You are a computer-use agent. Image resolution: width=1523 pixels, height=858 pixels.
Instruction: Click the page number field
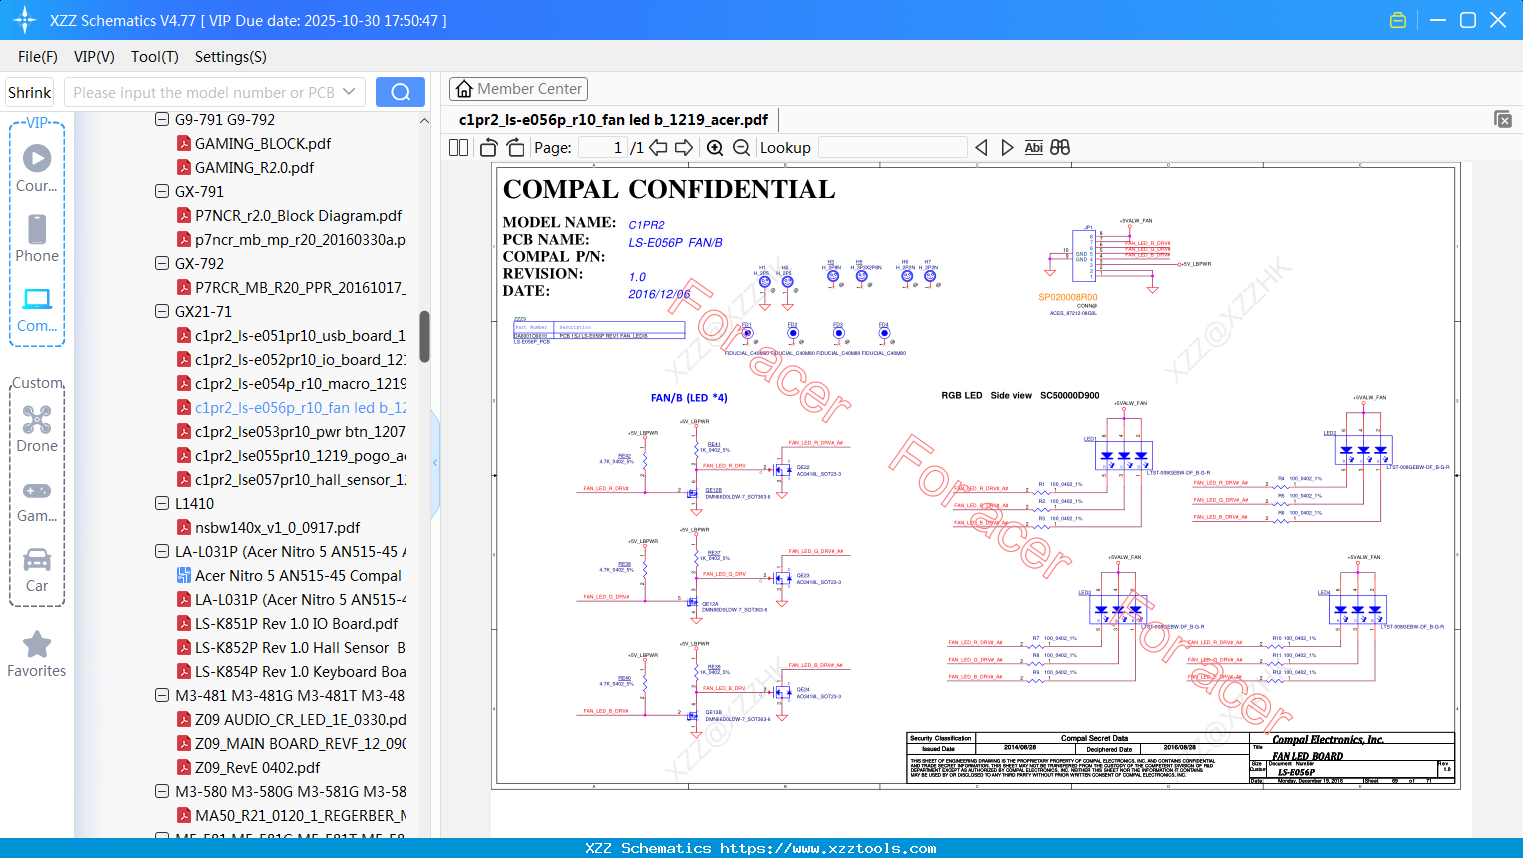tap(602, 148)
